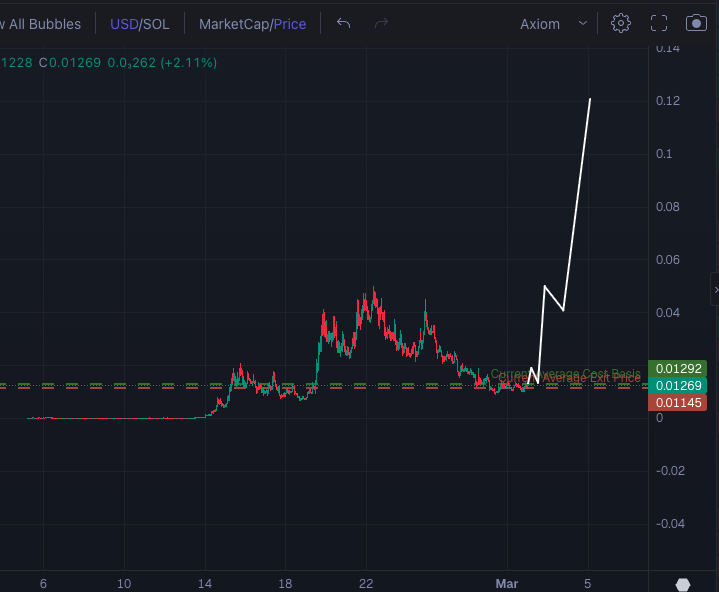Expand the right side panel arrow

[716, 289]
